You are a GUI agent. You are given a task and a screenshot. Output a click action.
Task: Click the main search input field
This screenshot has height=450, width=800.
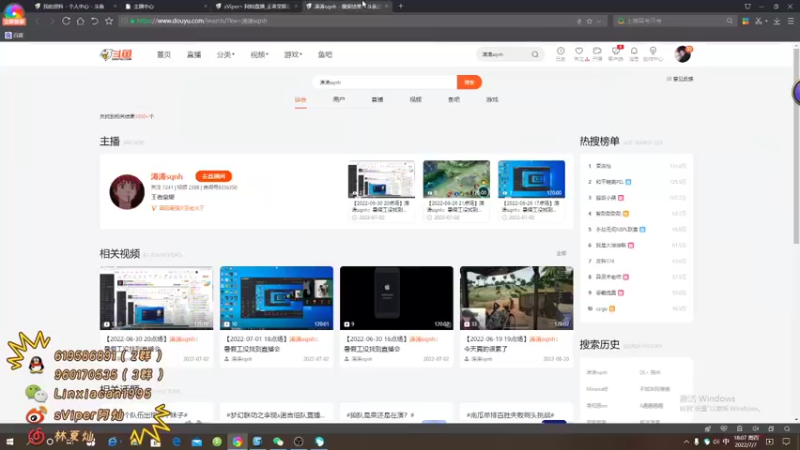coord(385,82)
